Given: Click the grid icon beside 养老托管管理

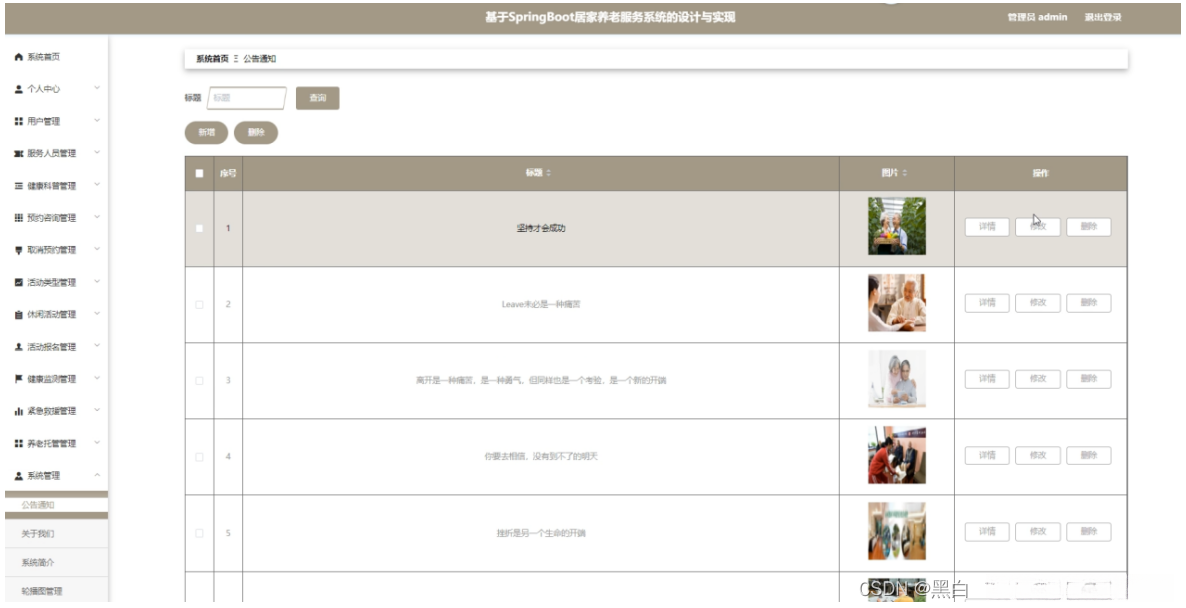Looking at the screenshot, I should [19, 444].
